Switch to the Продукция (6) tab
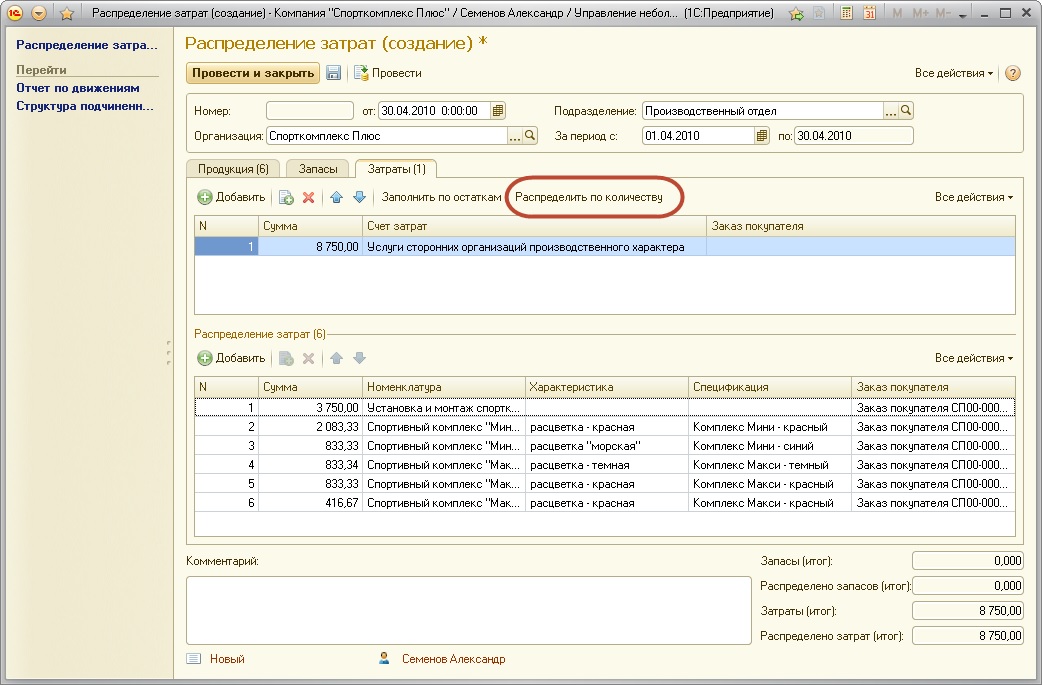Screen dimensions: 1042x685 233,169
